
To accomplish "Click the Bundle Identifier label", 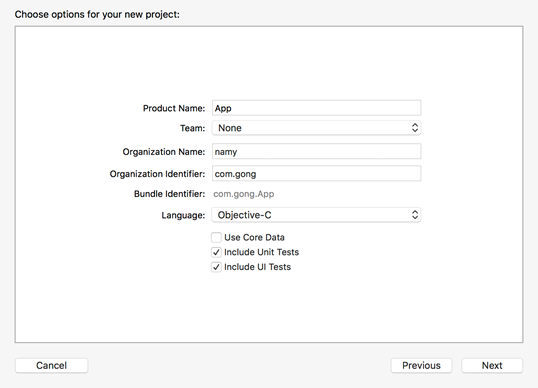I will pyautogui.click(x=169, y=194).
